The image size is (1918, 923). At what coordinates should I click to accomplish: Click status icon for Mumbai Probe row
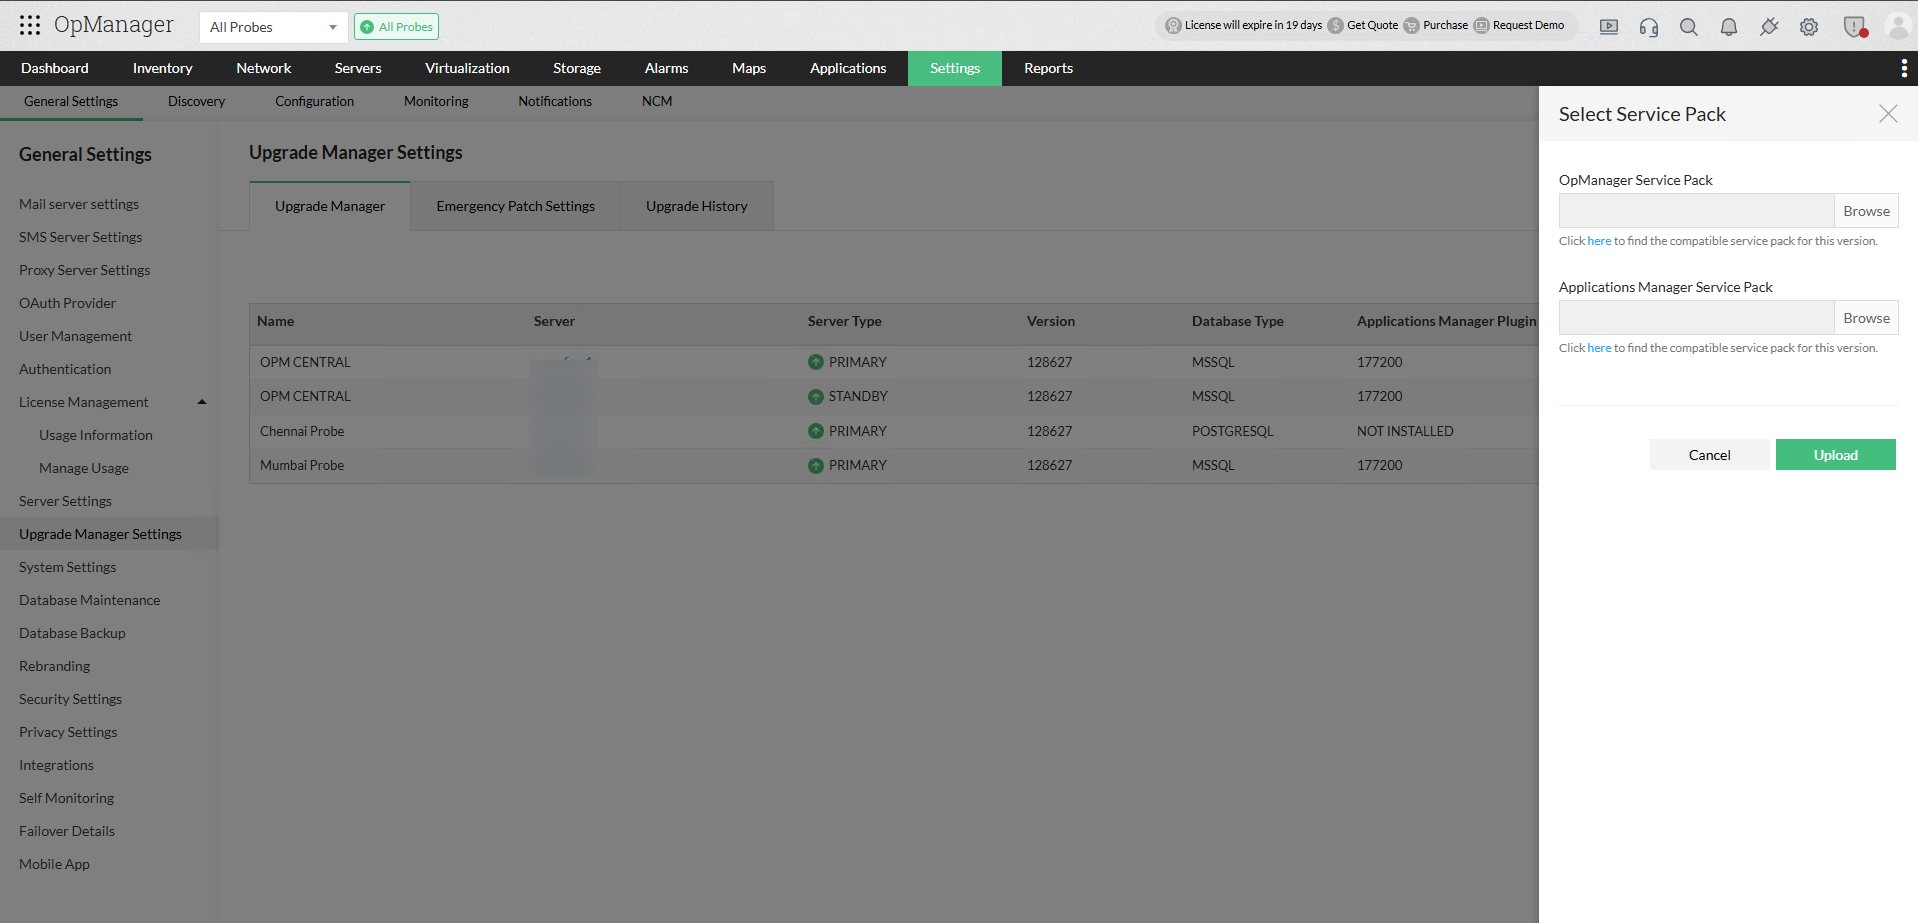(x=816, y=466)
